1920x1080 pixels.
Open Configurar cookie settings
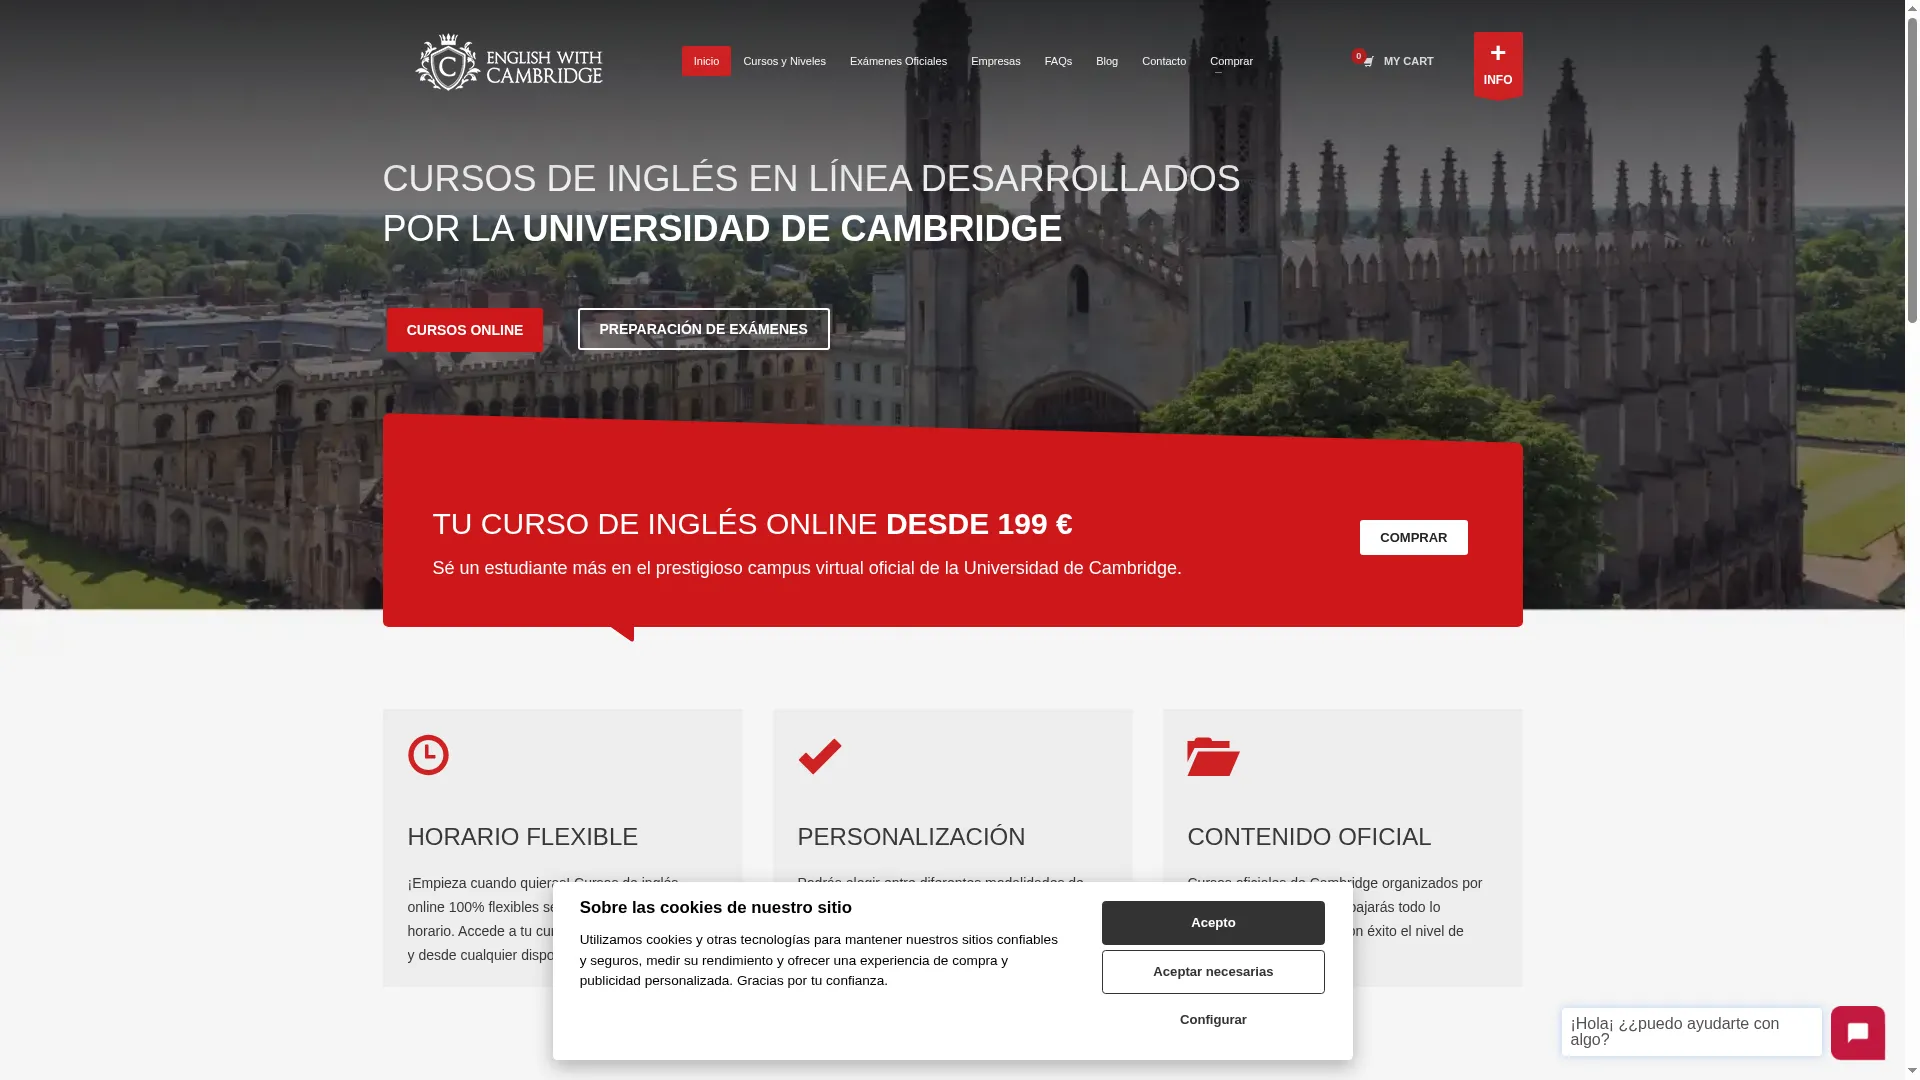[x=1213, y=1020]
